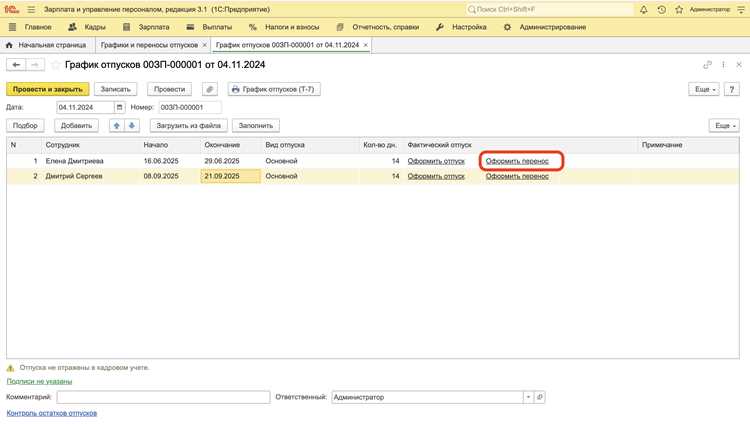Screen dimensions: 750x424
Task: Open the service menu icon at top right
Action: pos(741,10)
